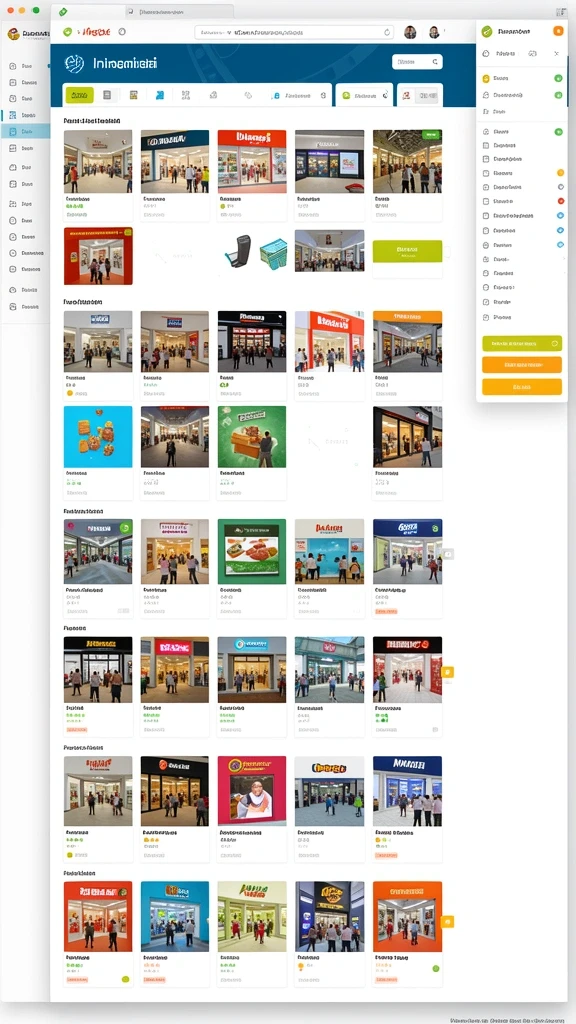The height and width of the screenshot is (1024, 576).
Task: Open the green-framed food tray thumbnail
Action: 252,551
